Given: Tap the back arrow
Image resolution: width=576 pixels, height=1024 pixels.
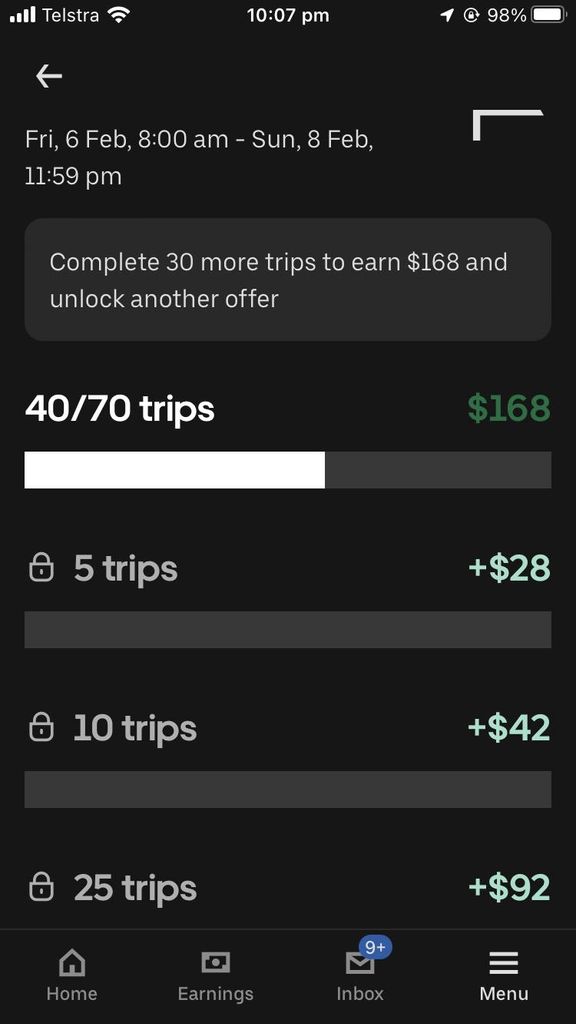Looking at the screenshot, I should pyautogui.click(x=49, y=76).
